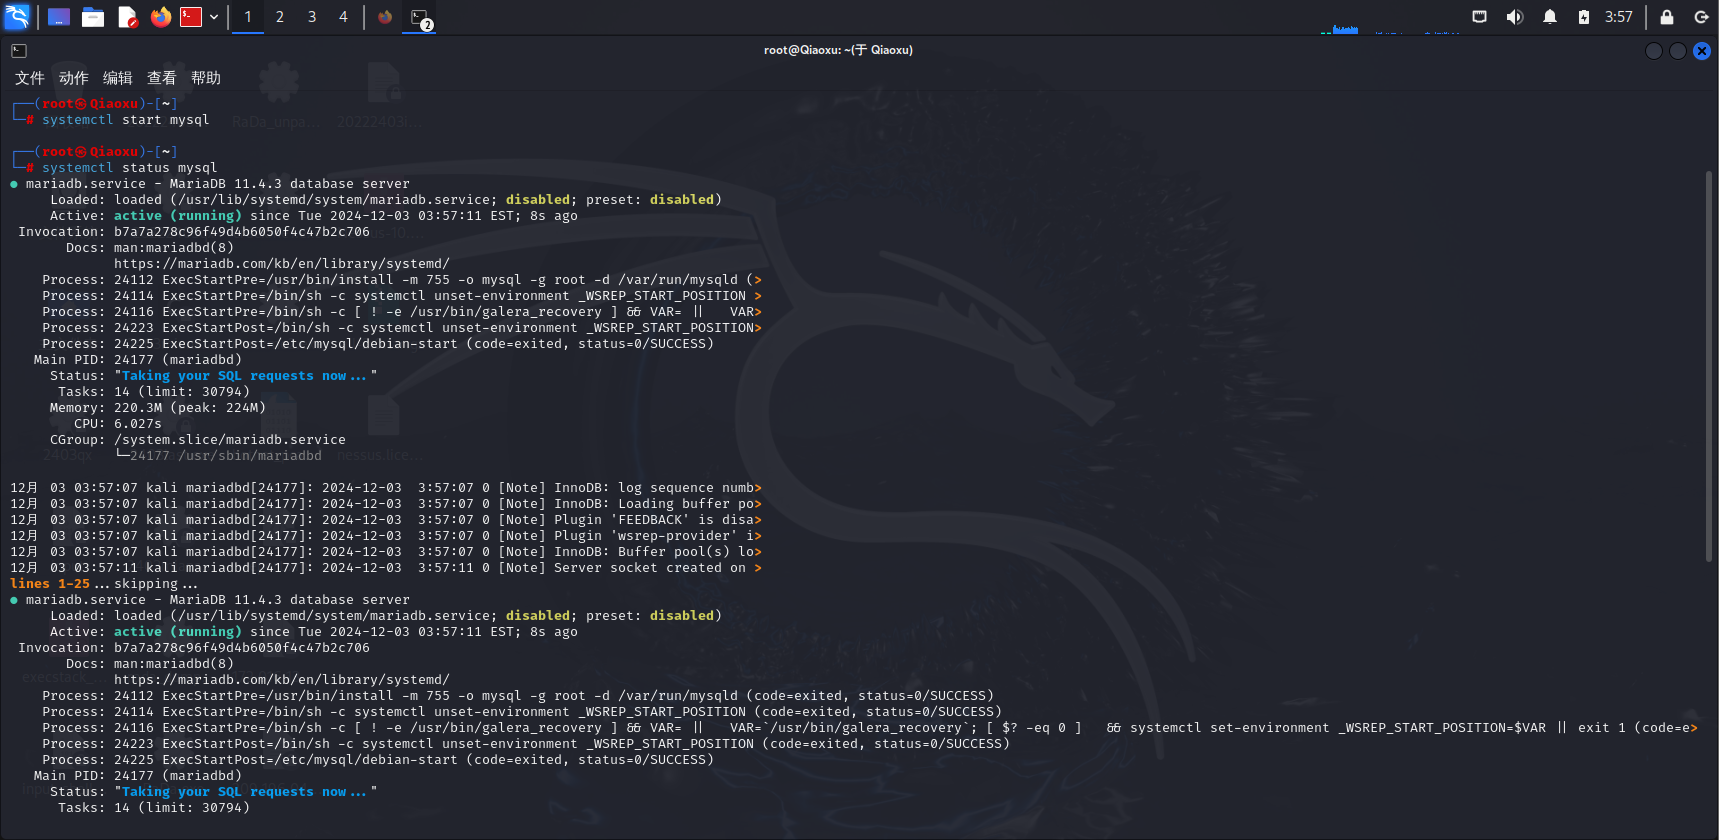Image resolution: width=1719 pixels, height=840 pixels.
Task: Open the 帮助 (Help) menu
Action: coord(205,78)
